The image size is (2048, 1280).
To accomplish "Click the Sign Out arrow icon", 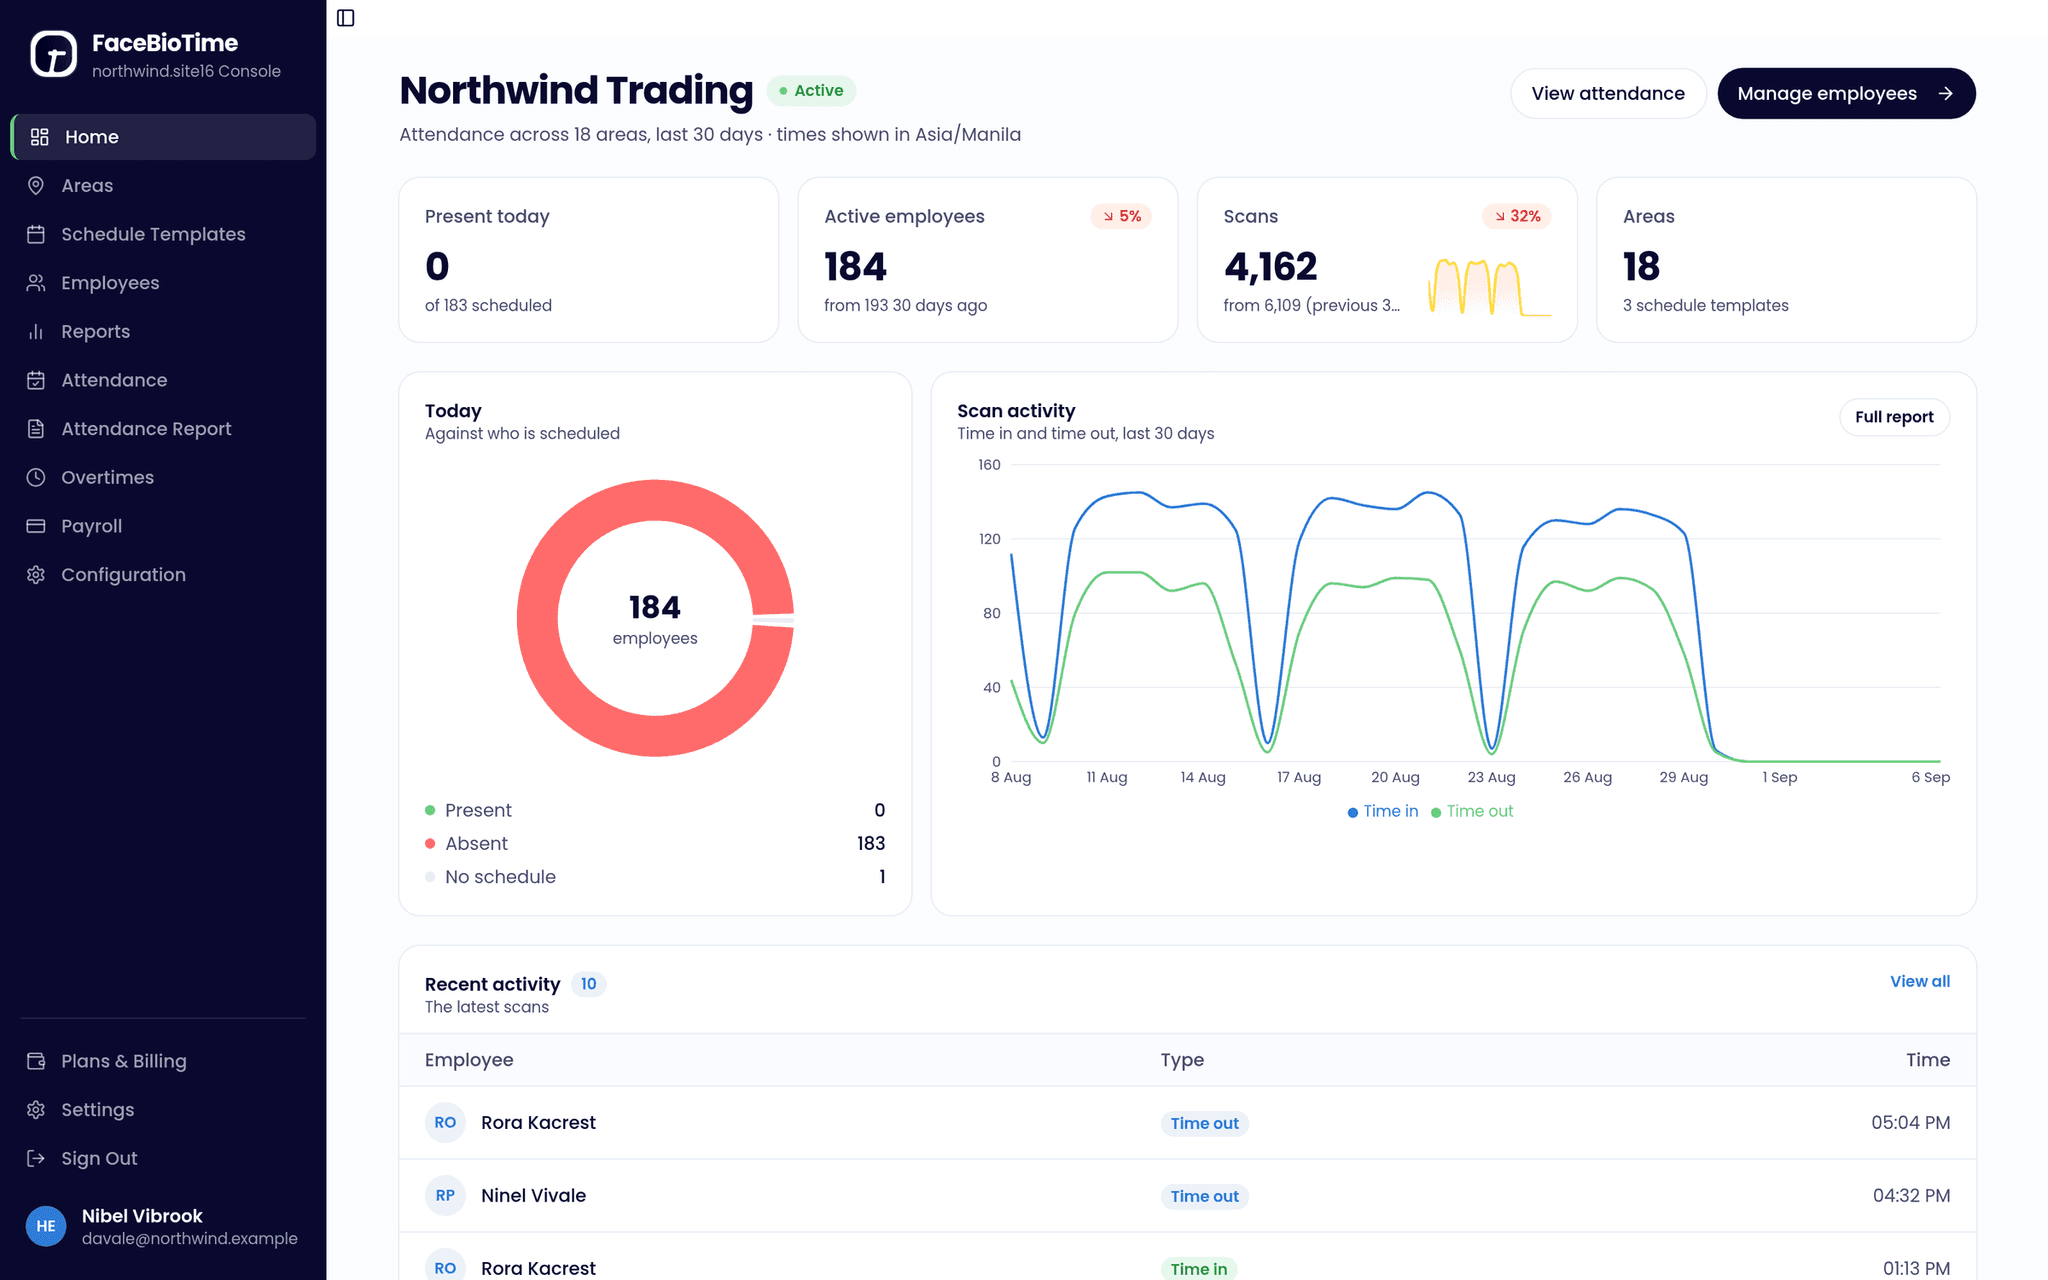I will click(x=36, y=1158).
